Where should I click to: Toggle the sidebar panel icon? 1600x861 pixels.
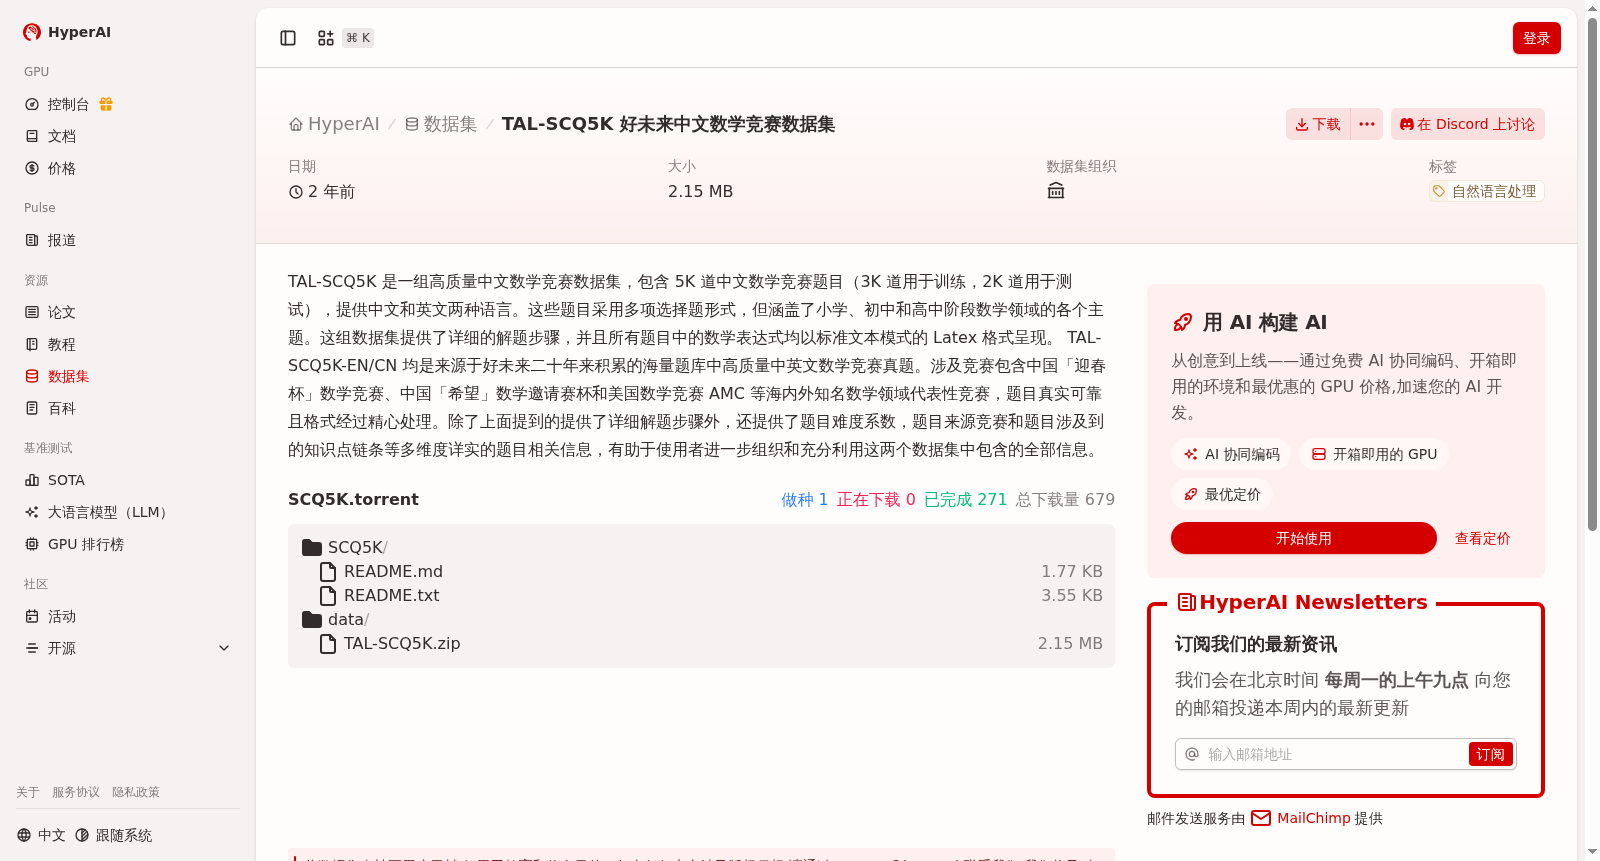288,38
